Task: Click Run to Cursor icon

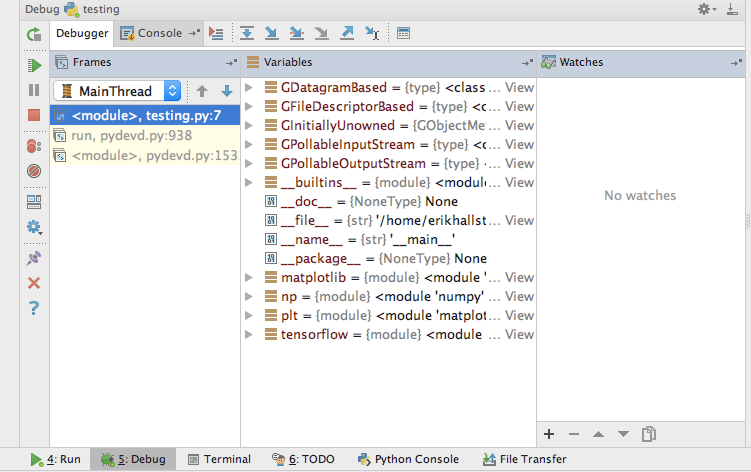Action: pos(371,33)
